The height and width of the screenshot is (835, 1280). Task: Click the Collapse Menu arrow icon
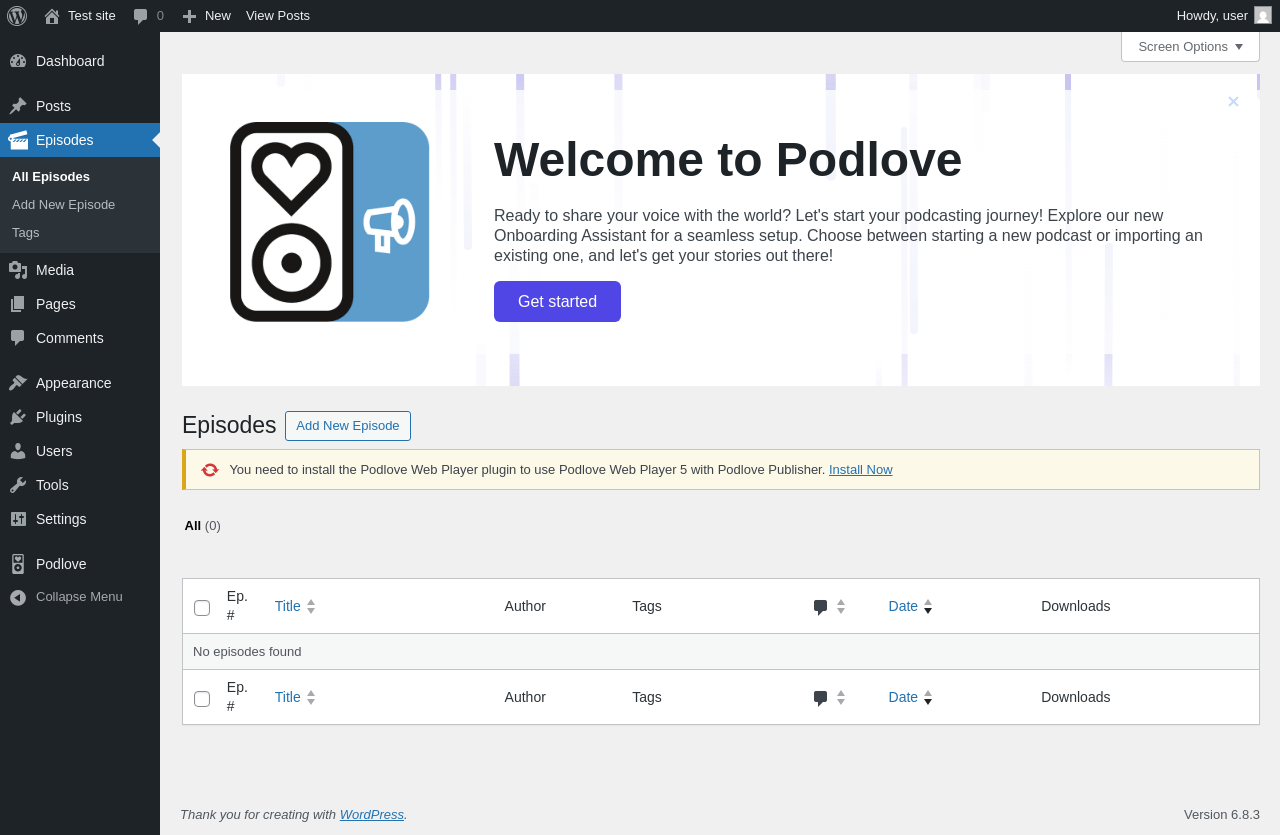click(x=18, y=597)
